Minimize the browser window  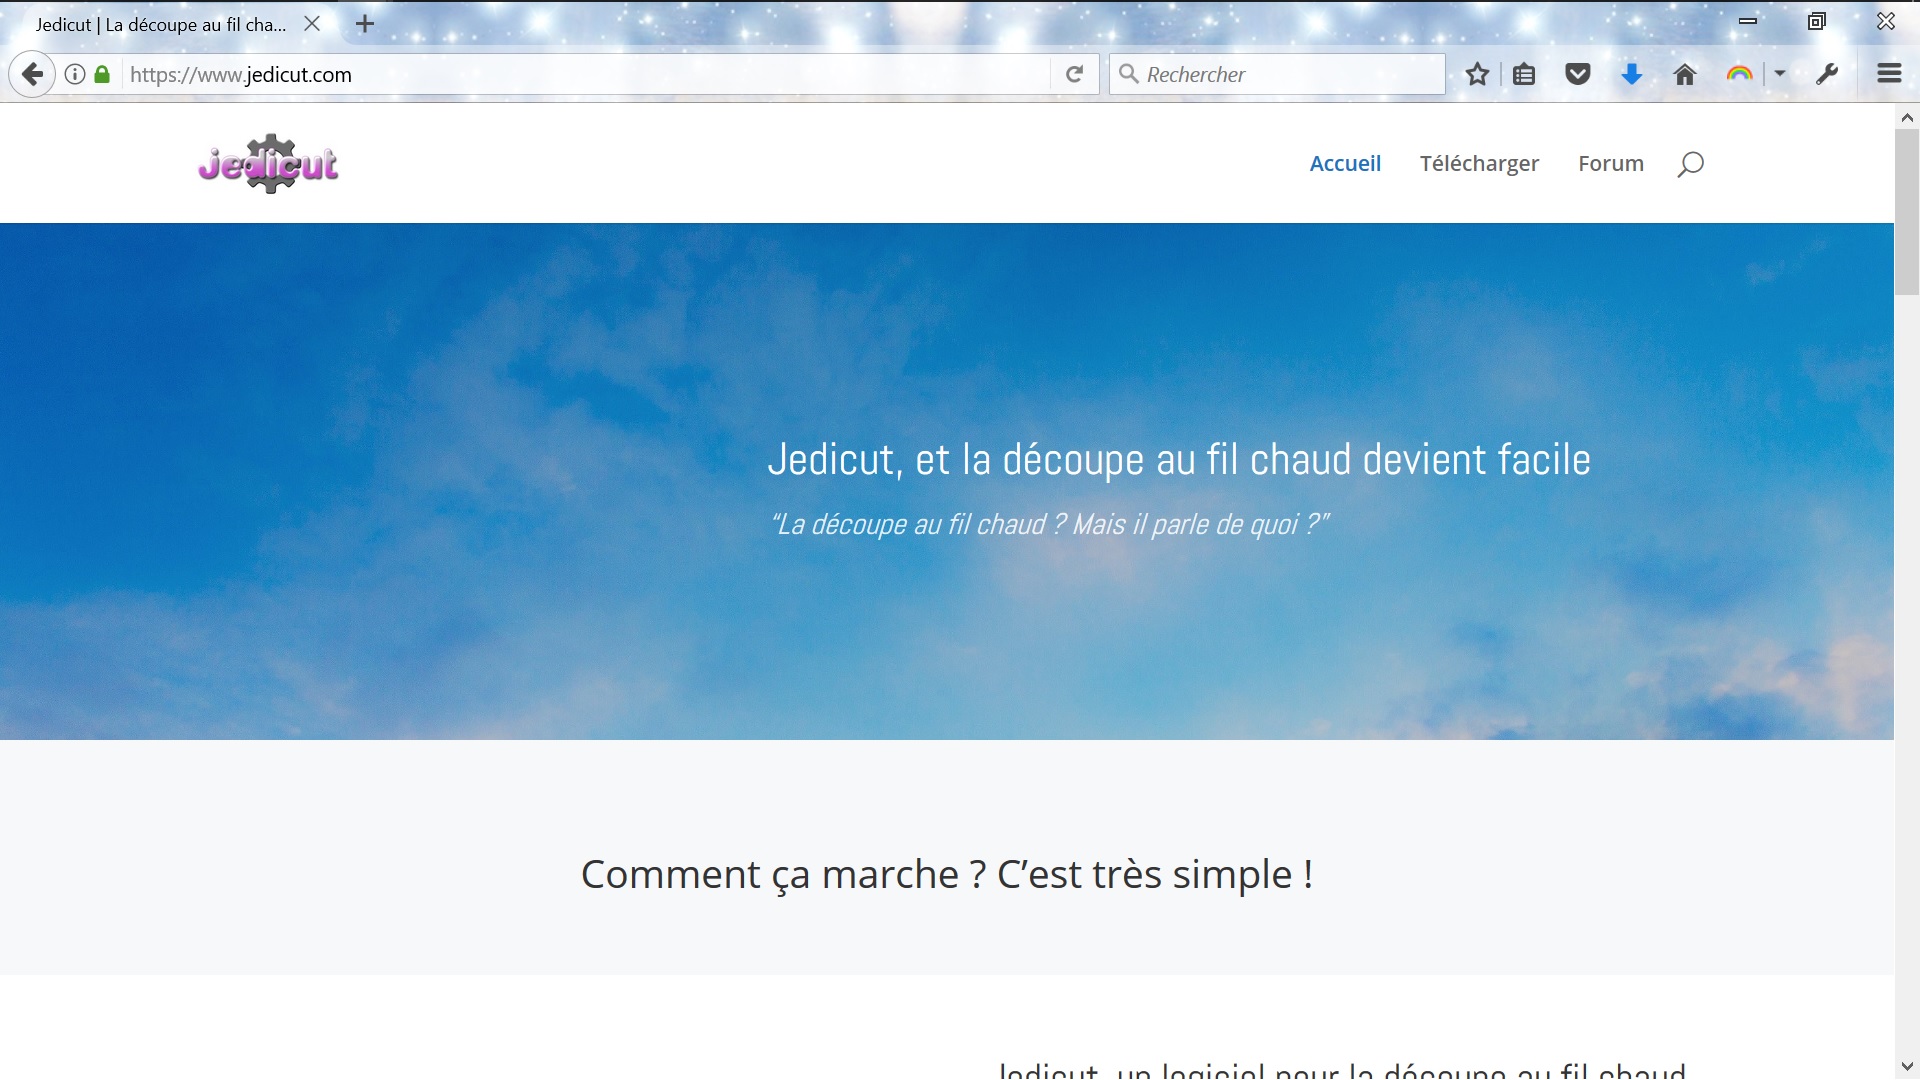[1748, 21]
